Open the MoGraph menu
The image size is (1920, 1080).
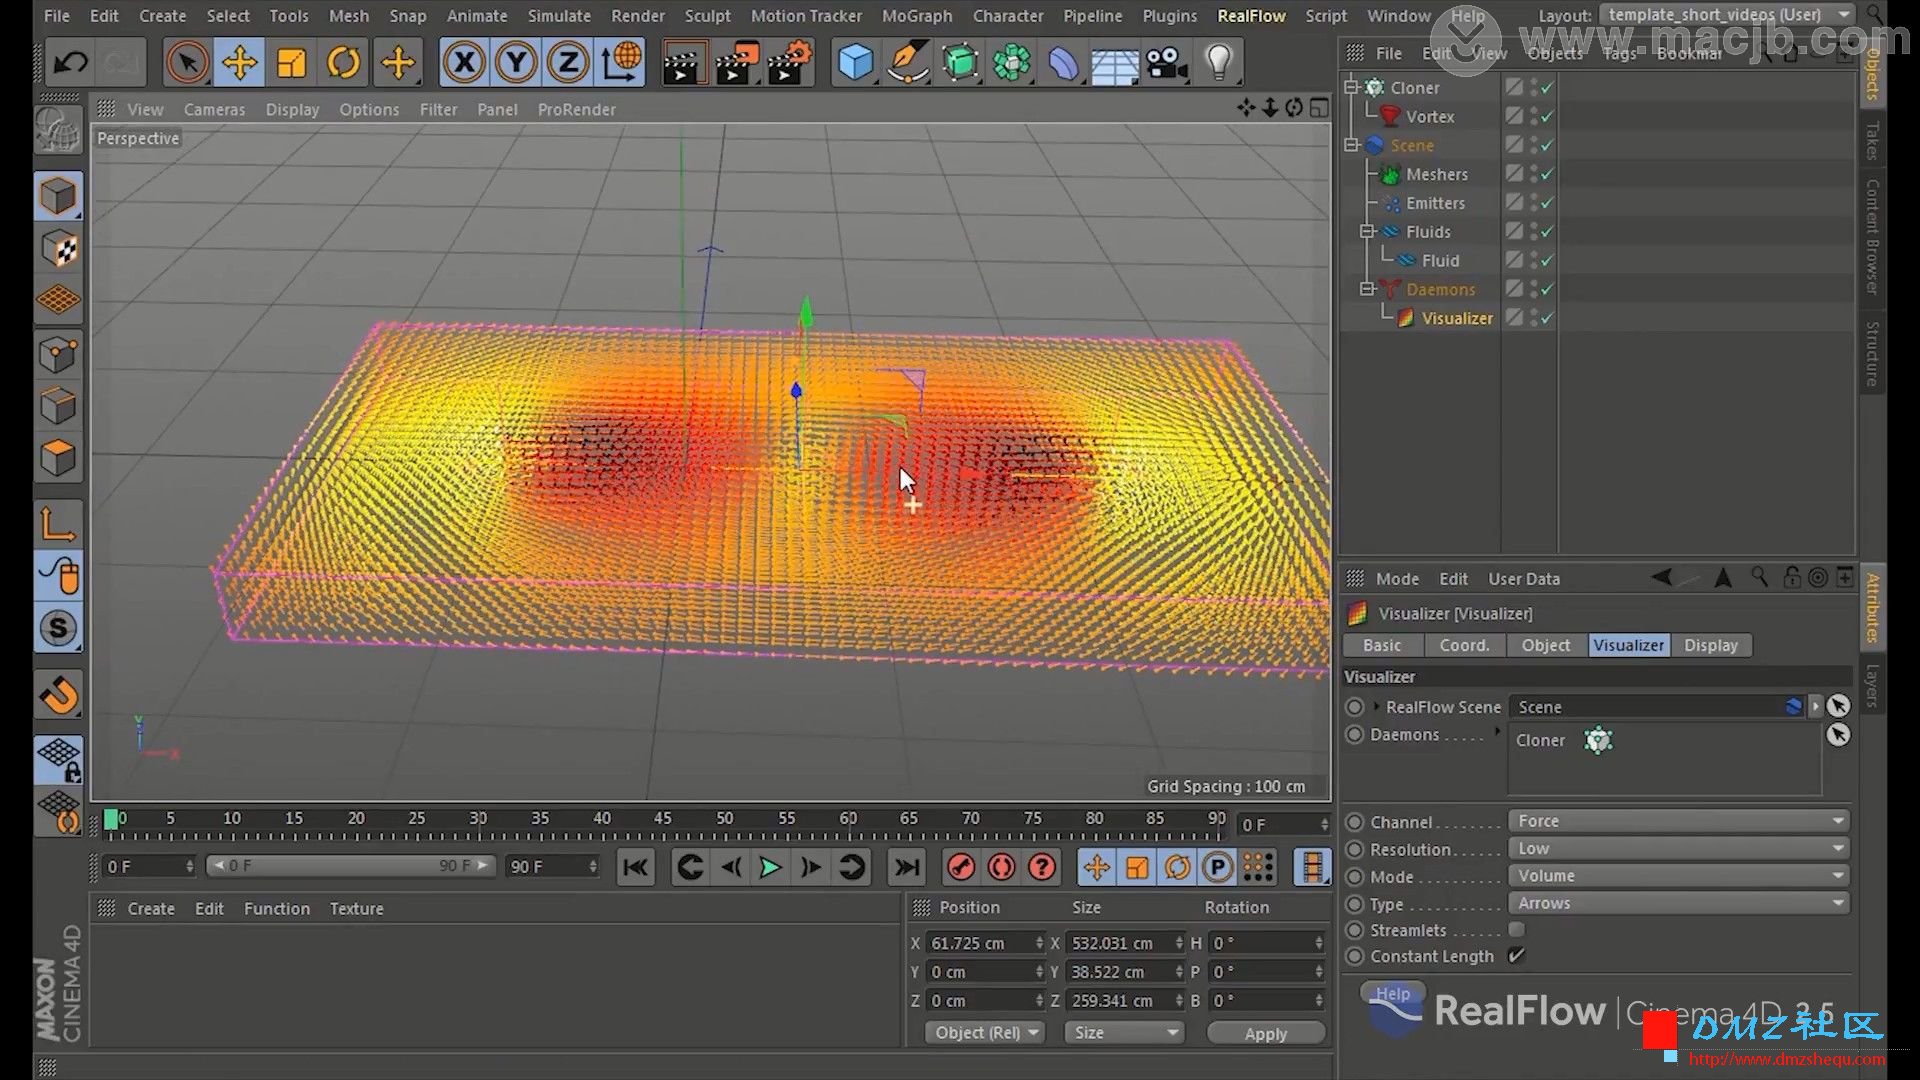(x=917, y=16)
